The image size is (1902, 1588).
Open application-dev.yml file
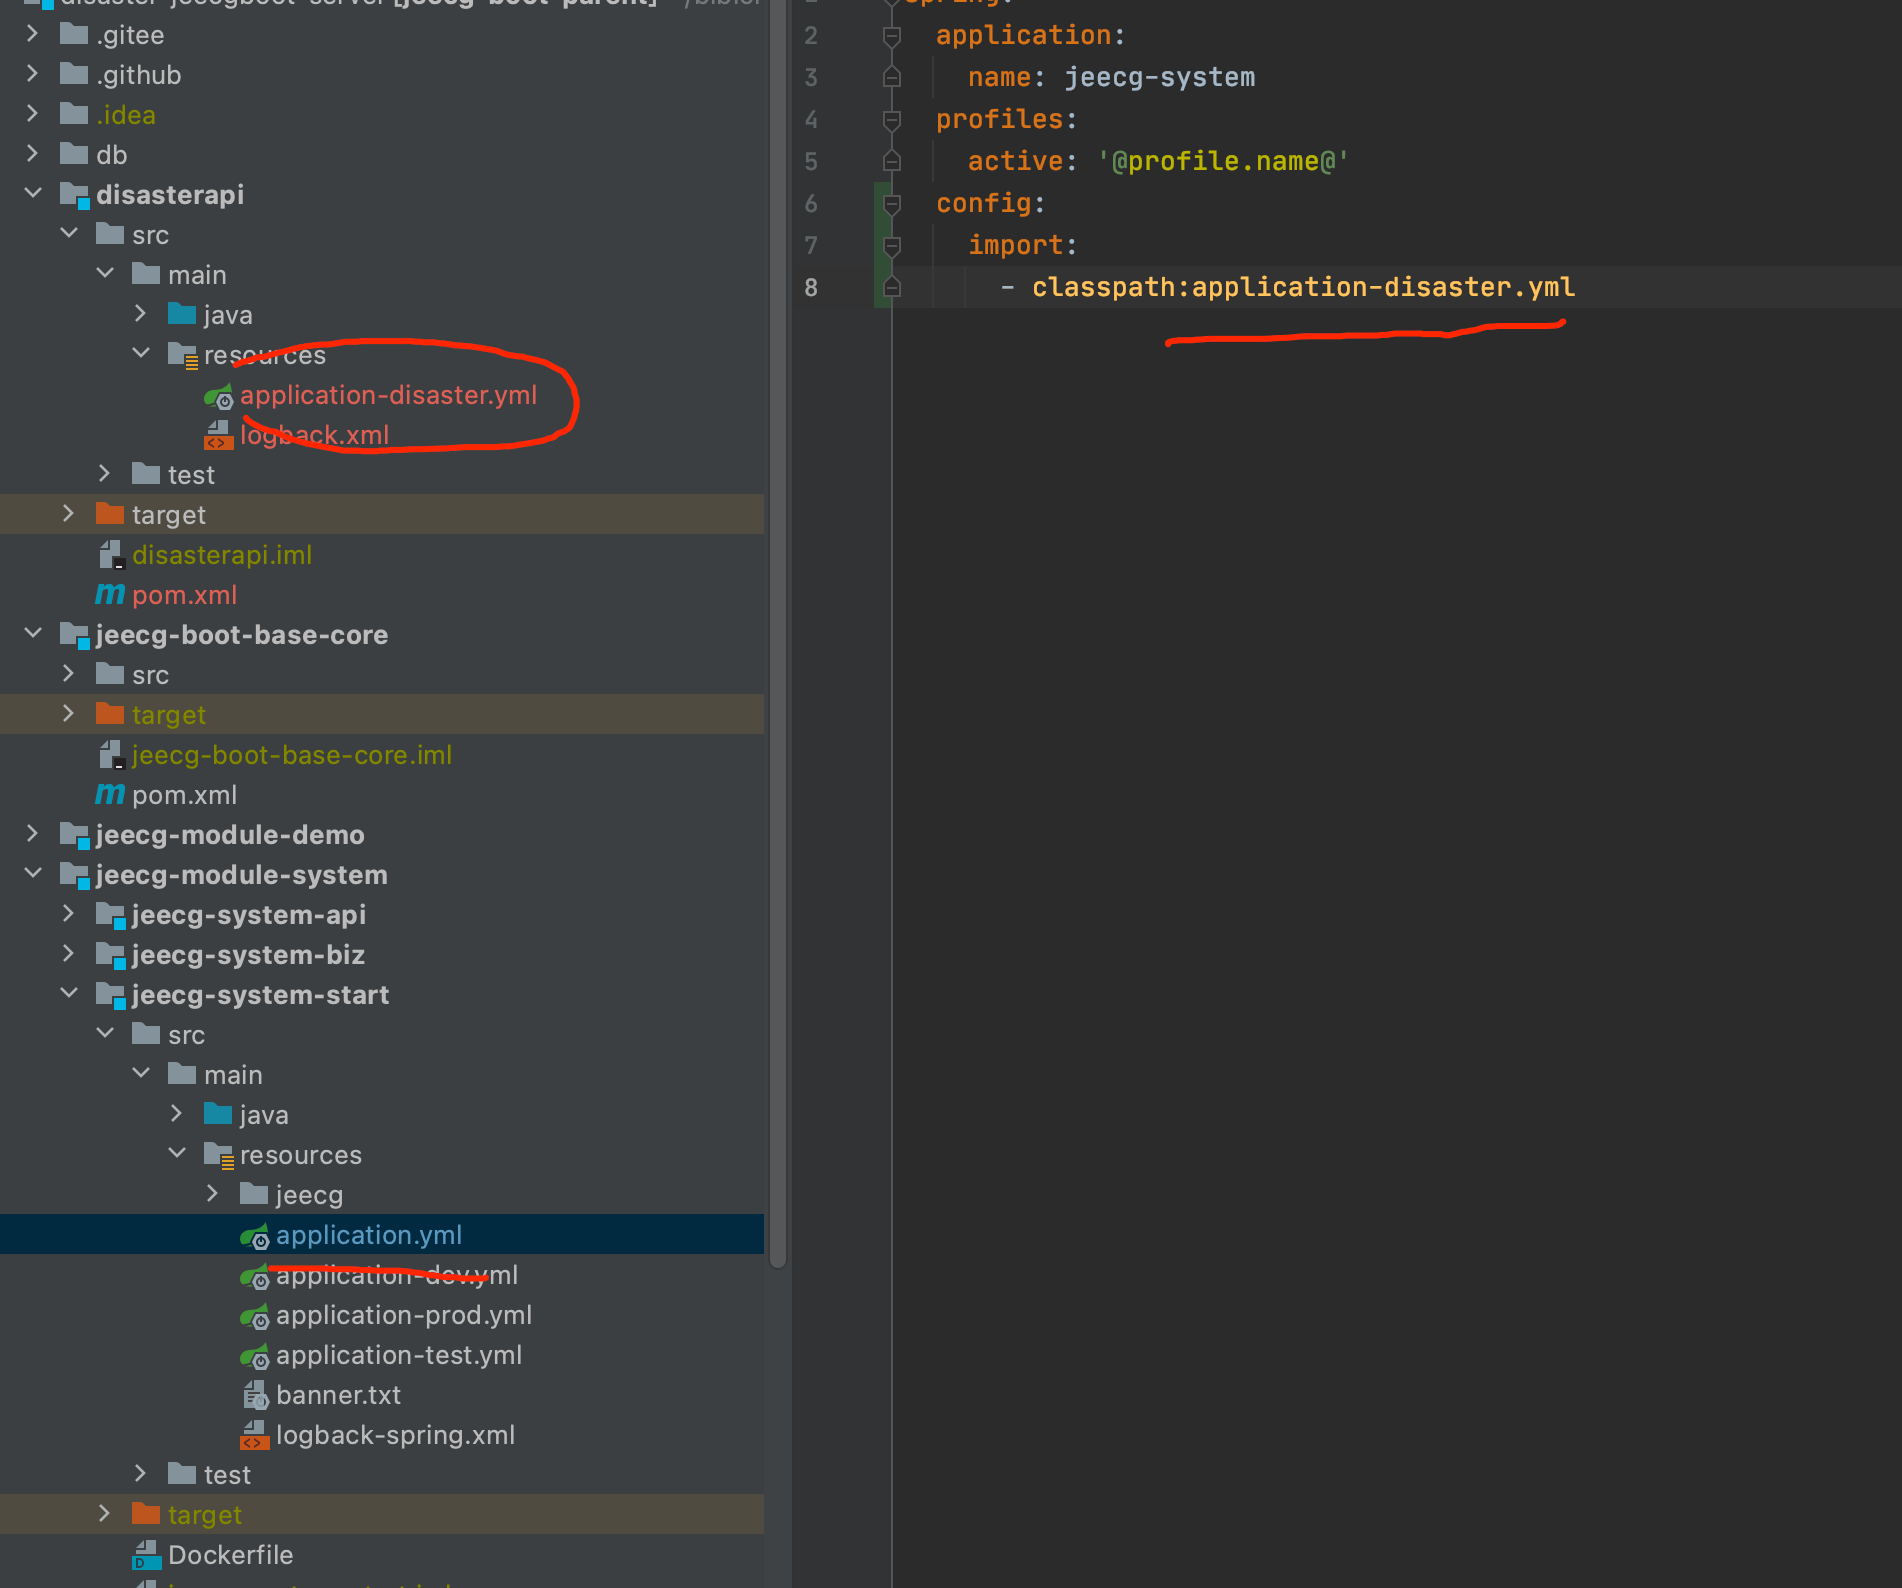396,1275
